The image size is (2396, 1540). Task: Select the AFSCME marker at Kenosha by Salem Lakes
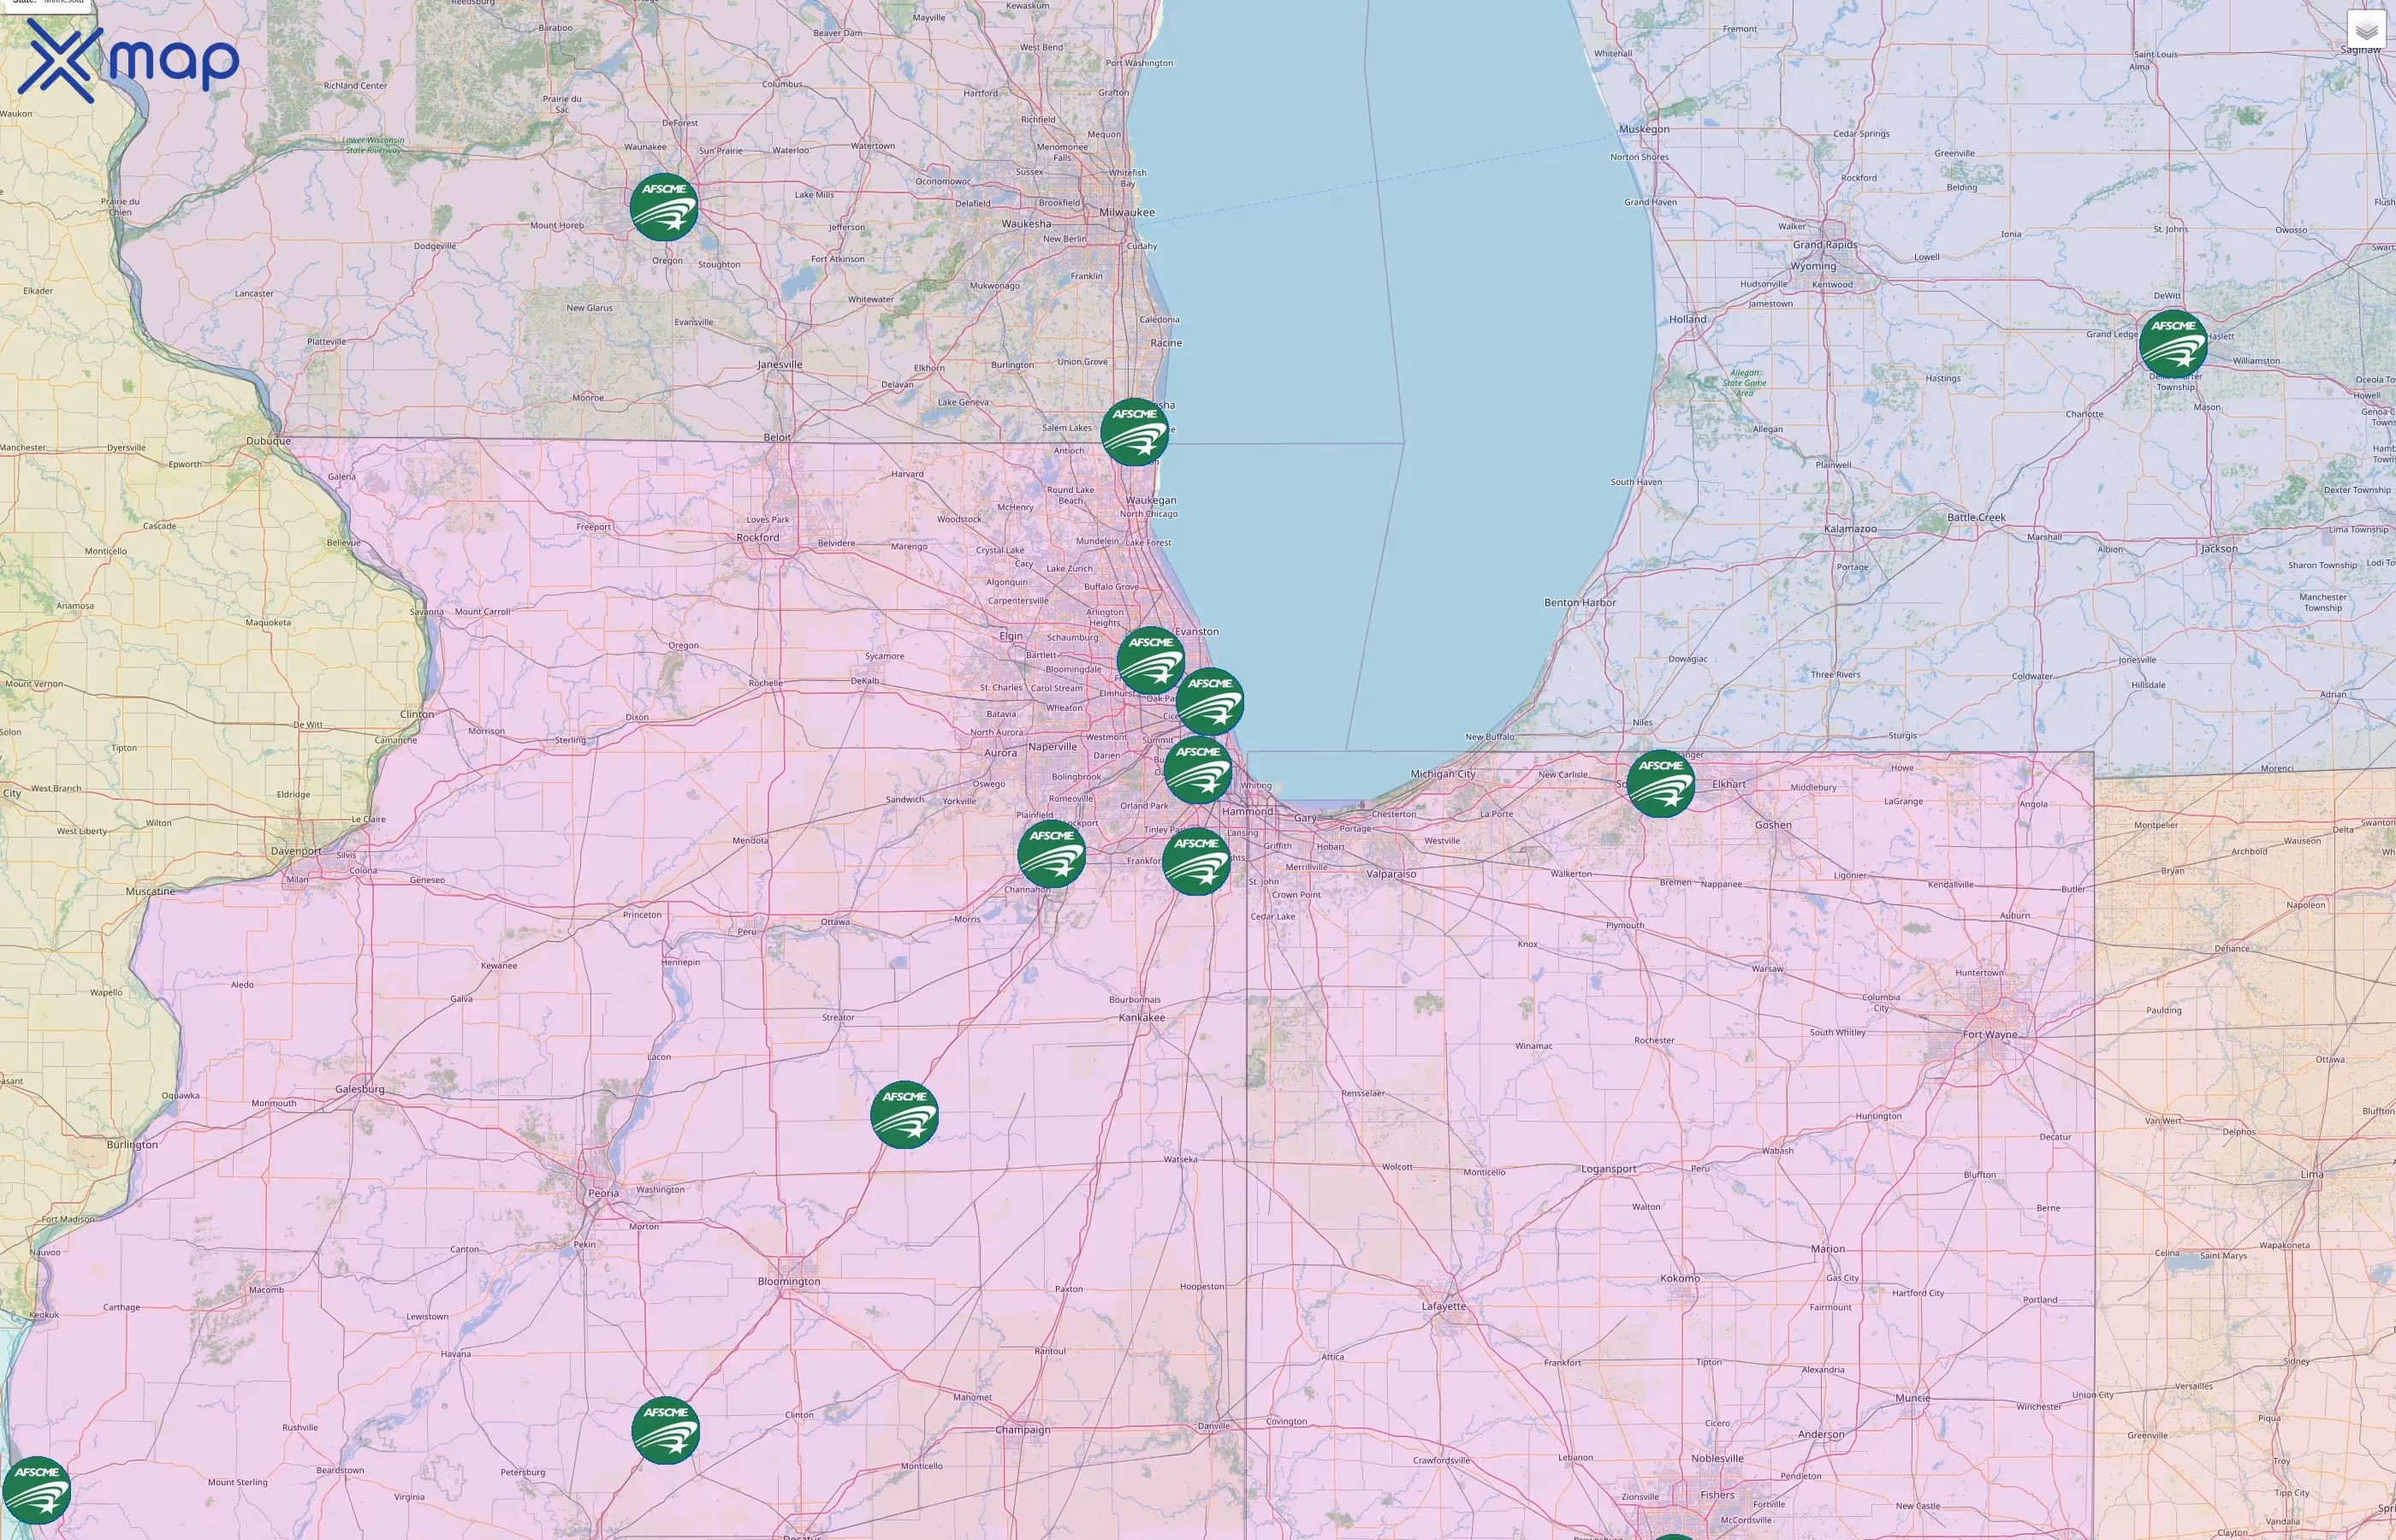tap(1134, 432)
